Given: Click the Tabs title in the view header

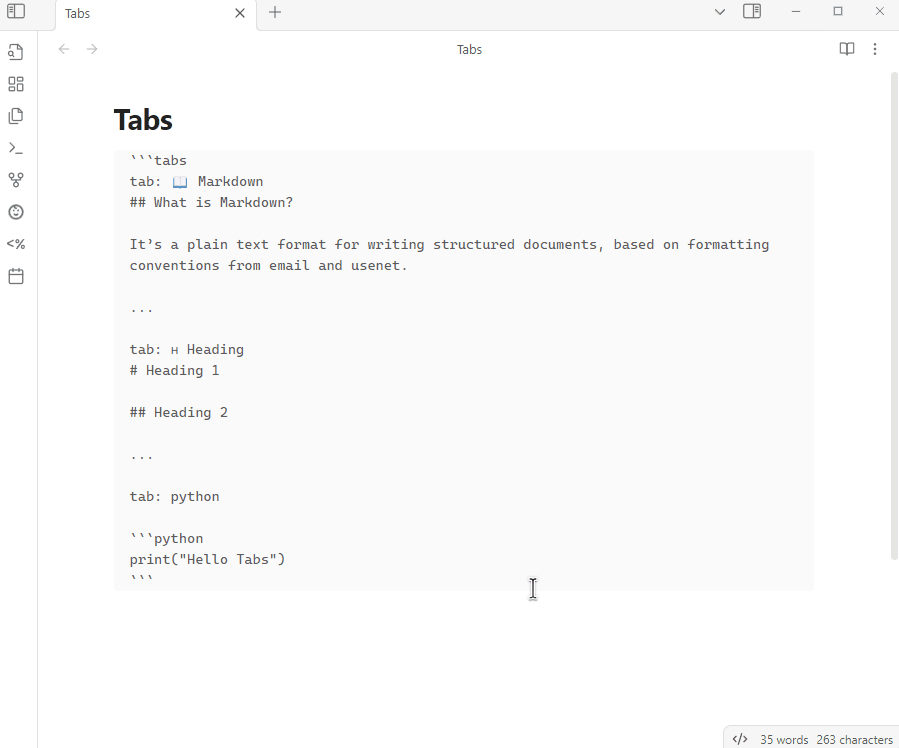Looking at the screenshot, I should tap(470, 50).
